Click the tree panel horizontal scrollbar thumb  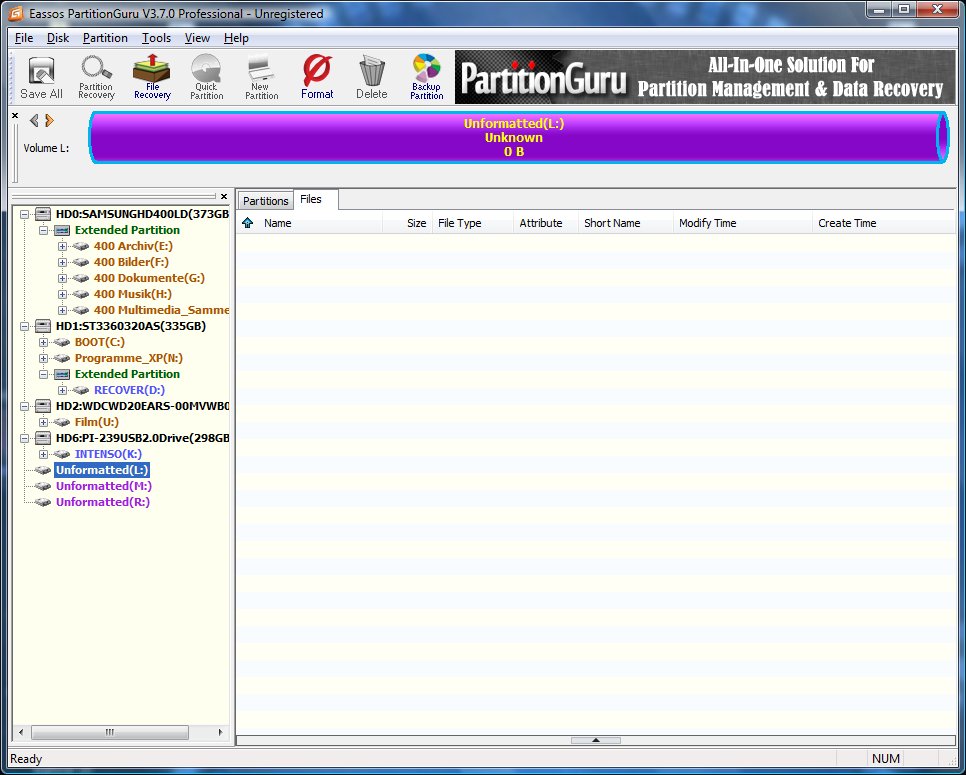(x=110, y=732)
